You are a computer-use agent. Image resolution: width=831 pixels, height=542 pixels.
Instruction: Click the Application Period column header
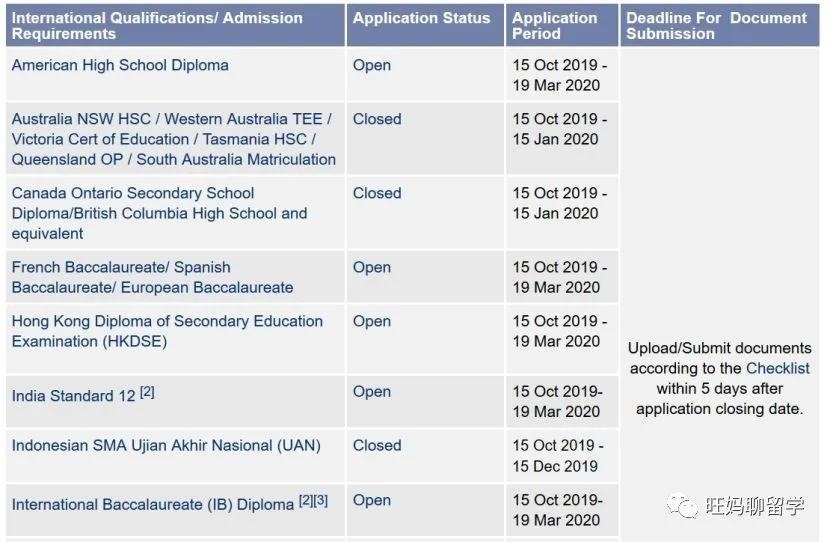[x=562, y=25]
